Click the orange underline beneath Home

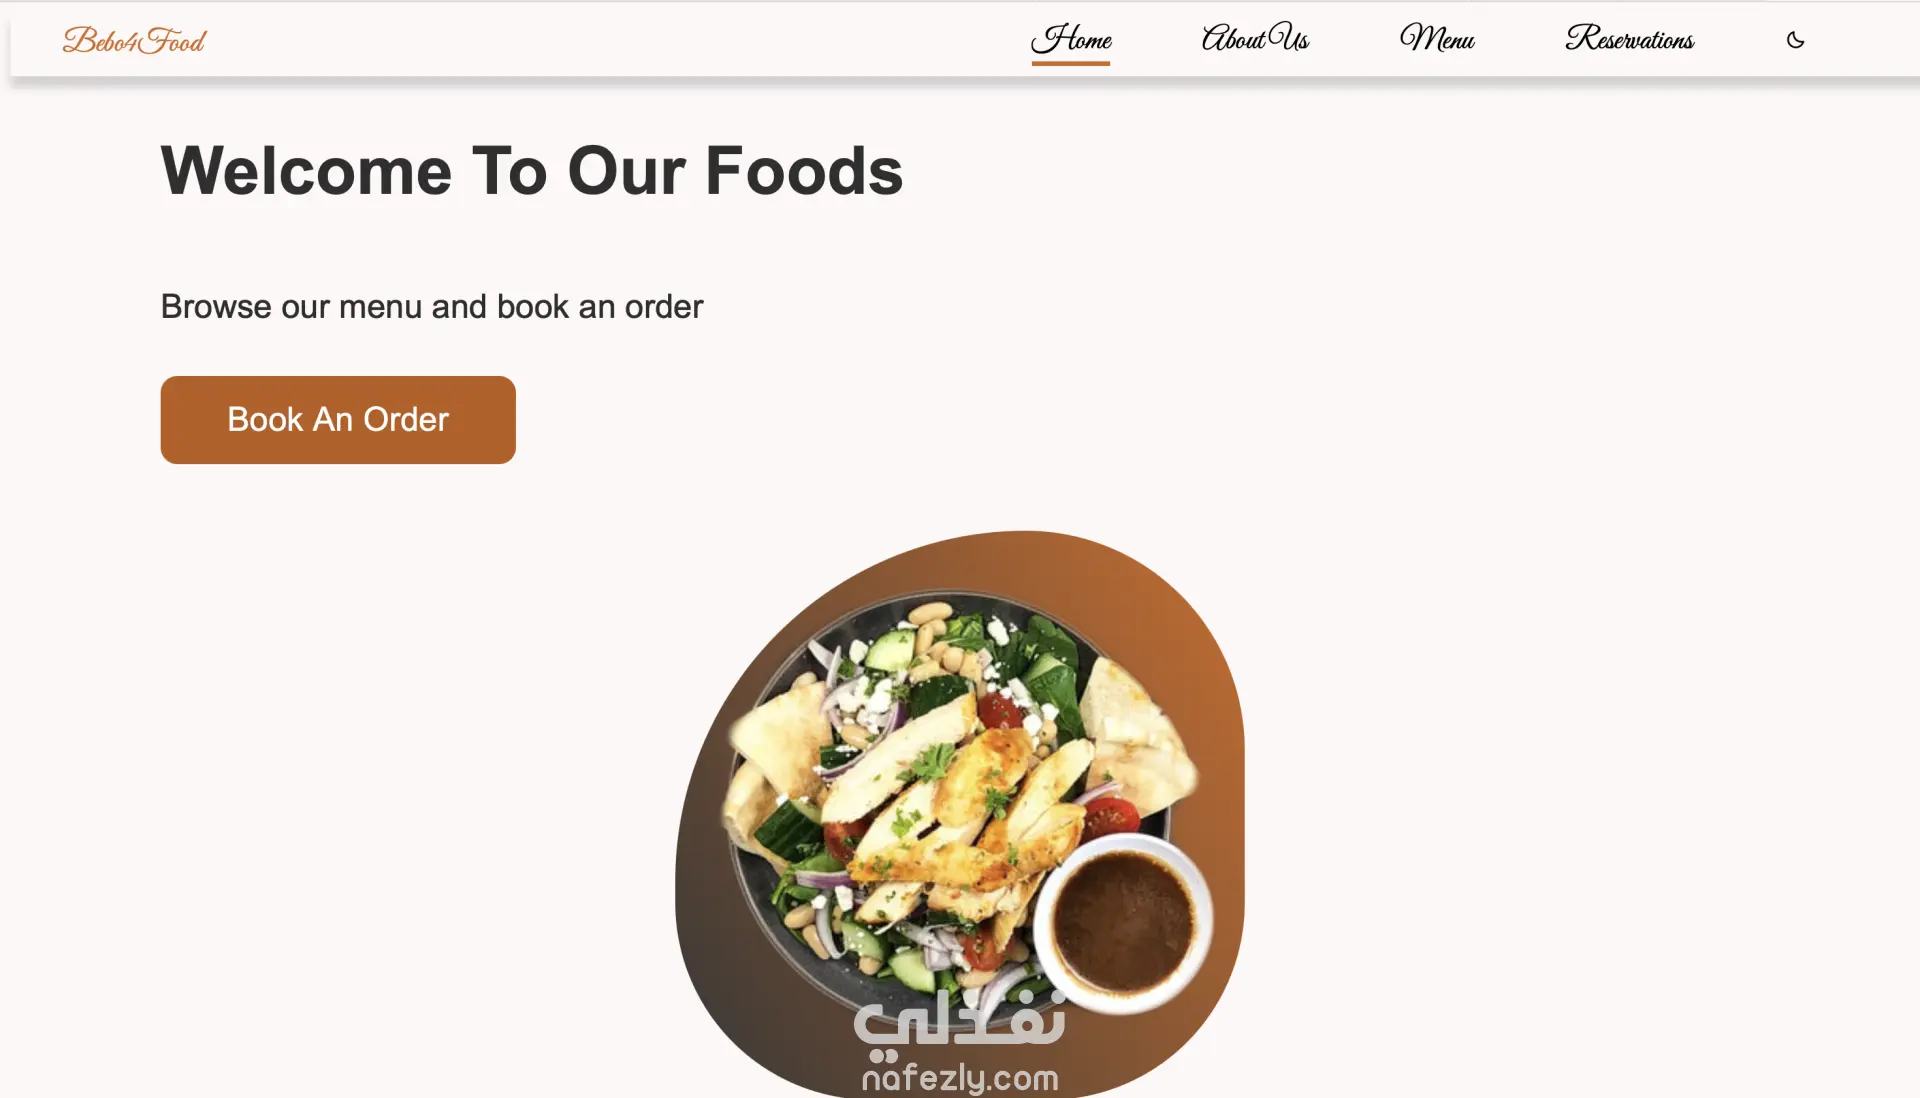pyautogui.click(x=1071, y=63)
